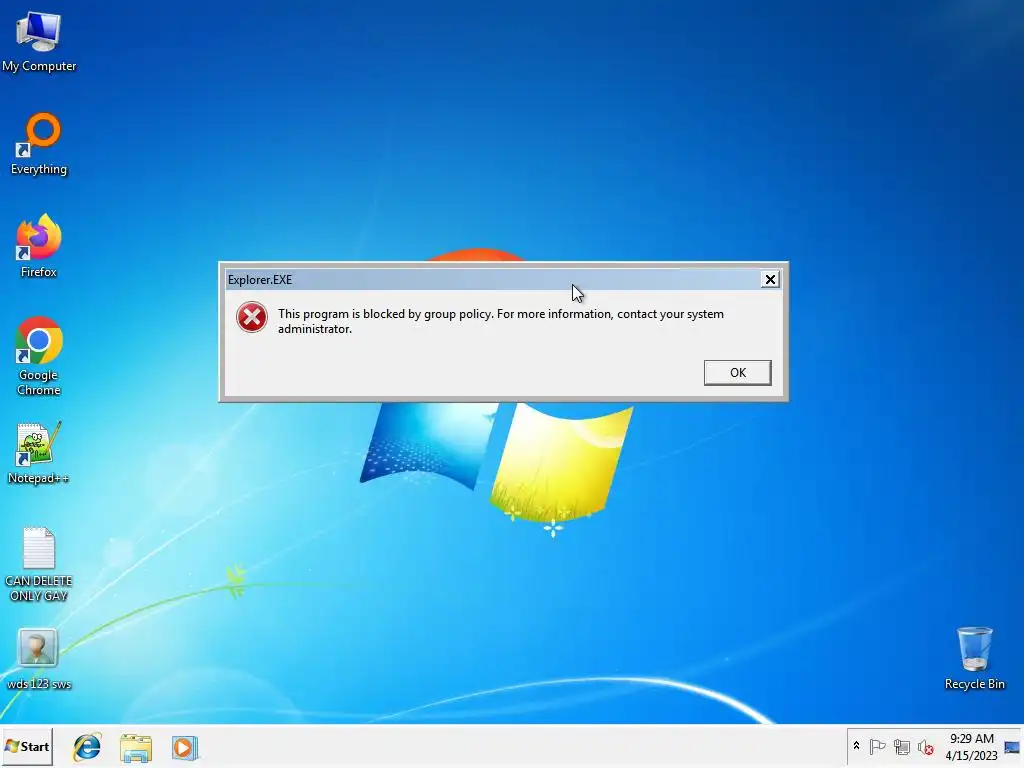This screenshot has width=1024, height=768.
Task: Select the wds 123 sws desktop icon
Action: pyautogui.click(x=39, y=659)
